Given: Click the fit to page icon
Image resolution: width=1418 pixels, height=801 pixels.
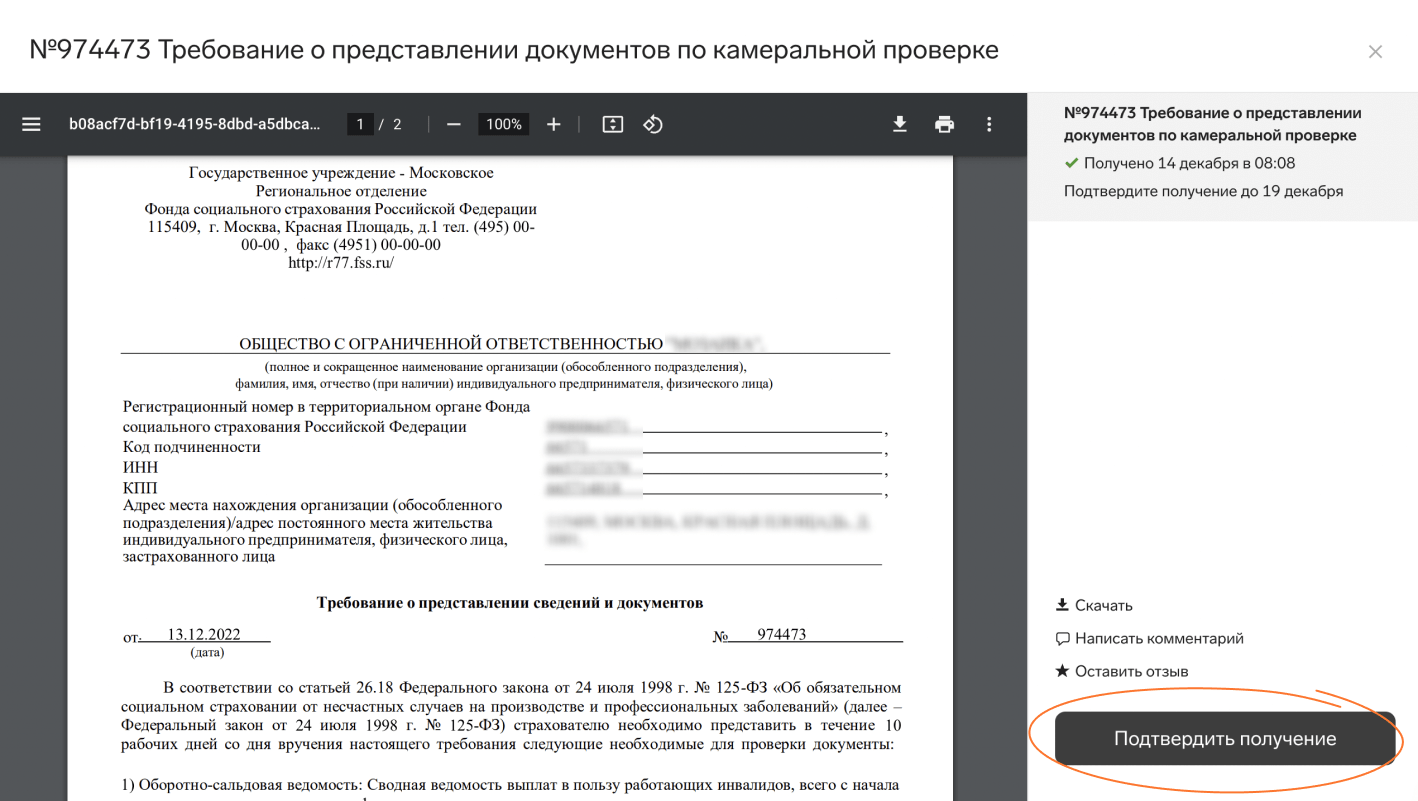Looking at the screenshot, I should [613, 124].
